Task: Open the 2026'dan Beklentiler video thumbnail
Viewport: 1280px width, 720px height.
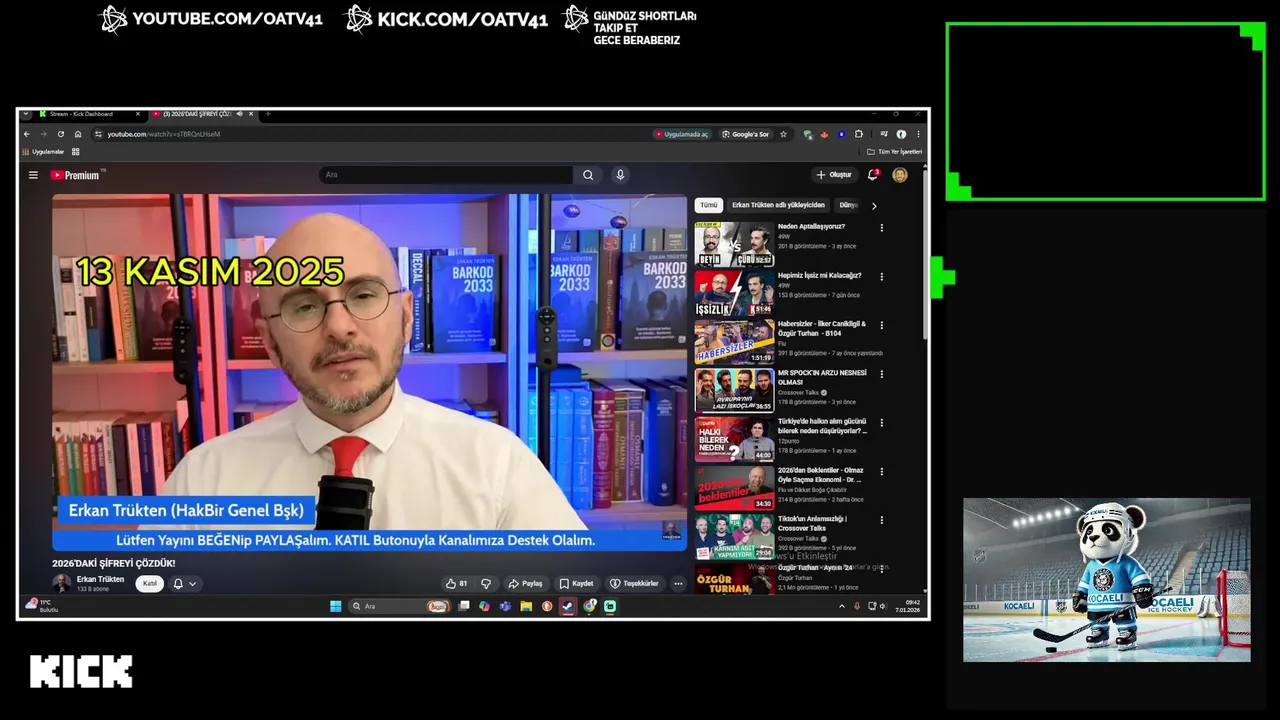Action: 734,488
